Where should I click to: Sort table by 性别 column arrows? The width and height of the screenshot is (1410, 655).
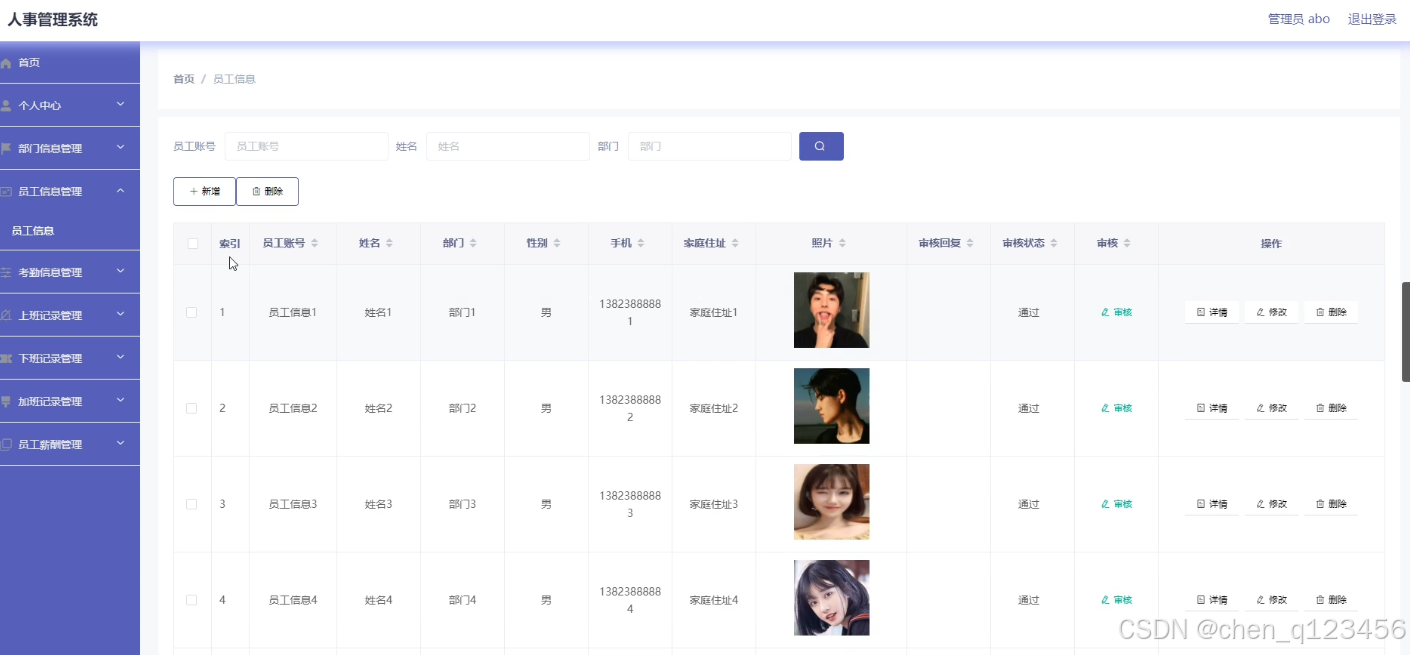pyautogui.click(x=557, y=243)
